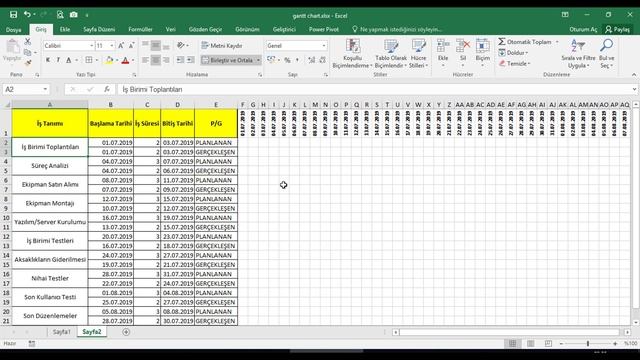This screenshot has width=640, height=360.
Task: Apply yellow fill color to cells
Action: click(109, 60)
